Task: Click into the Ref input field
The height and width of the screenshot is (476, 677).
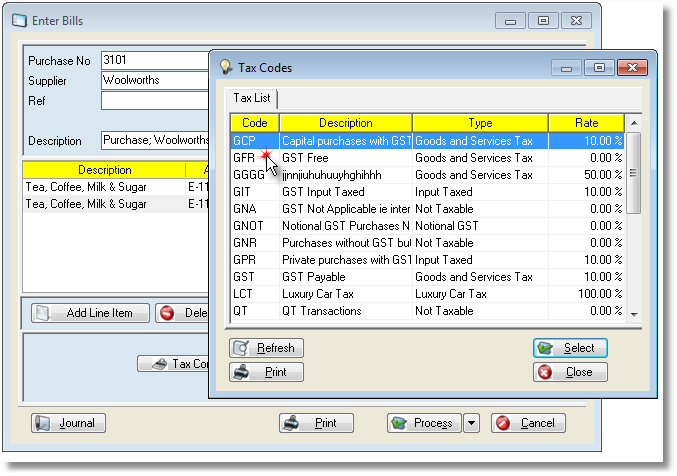Action: click(x=155, y=101)
